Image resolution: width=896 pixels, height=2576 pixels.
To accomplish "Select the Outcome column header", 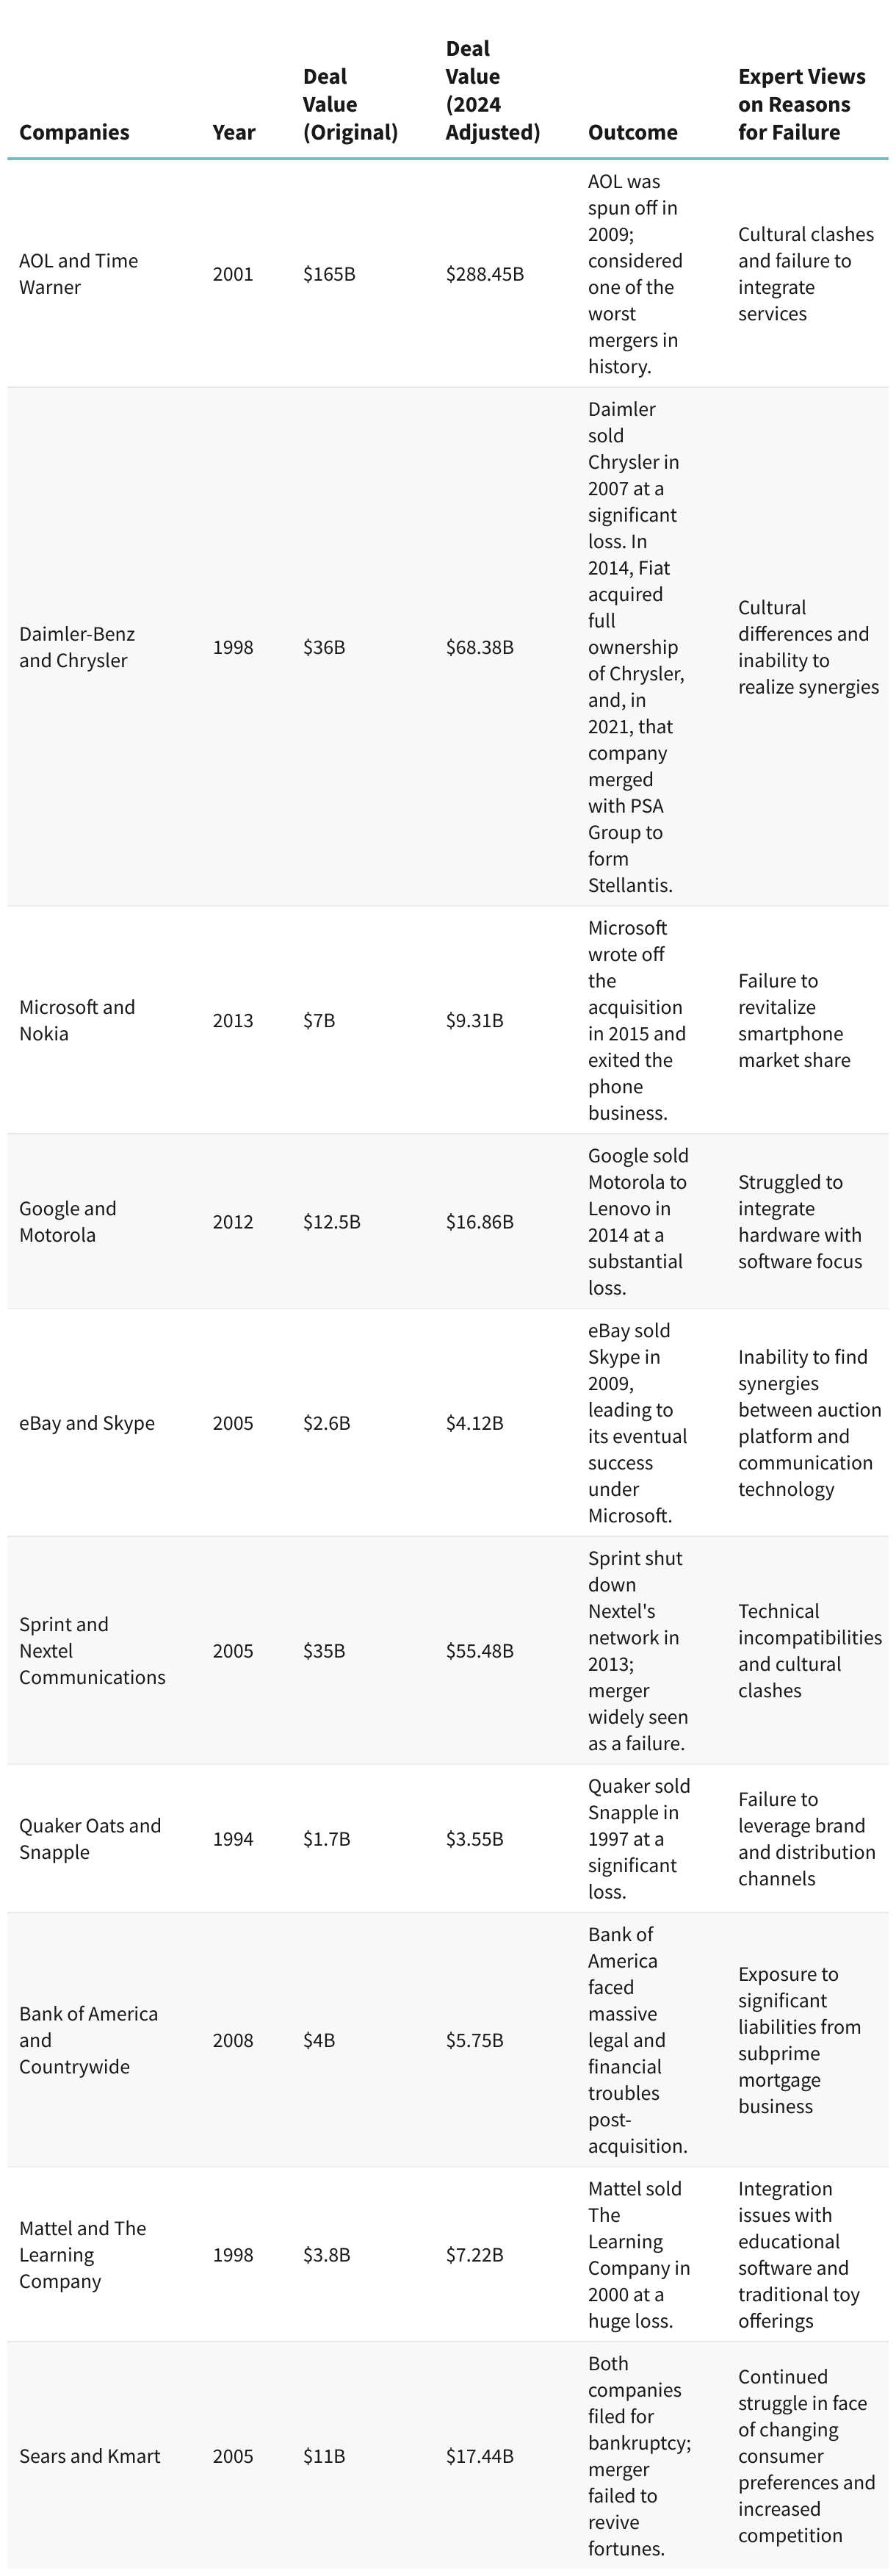I will click(632, 132).
